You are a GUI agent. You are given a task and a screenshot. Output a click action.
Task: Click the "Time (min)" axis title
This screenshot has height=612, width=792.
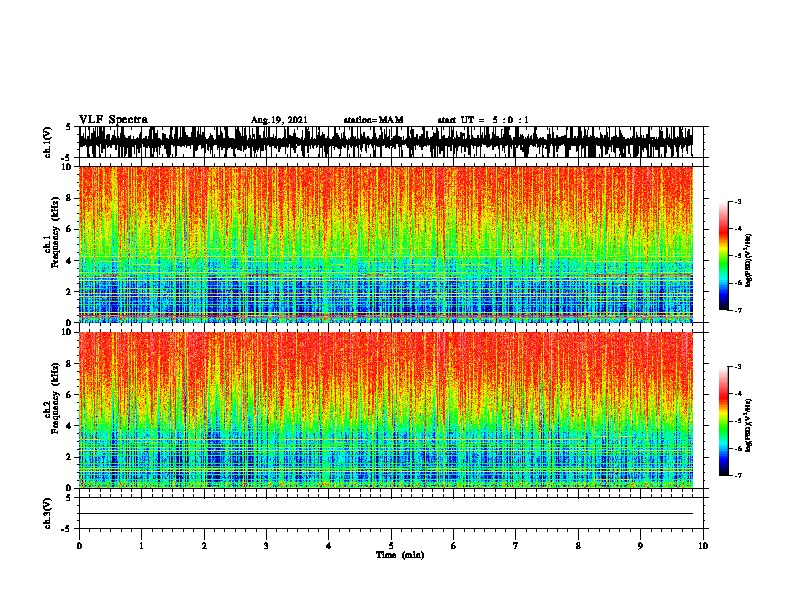pos(400,555)
